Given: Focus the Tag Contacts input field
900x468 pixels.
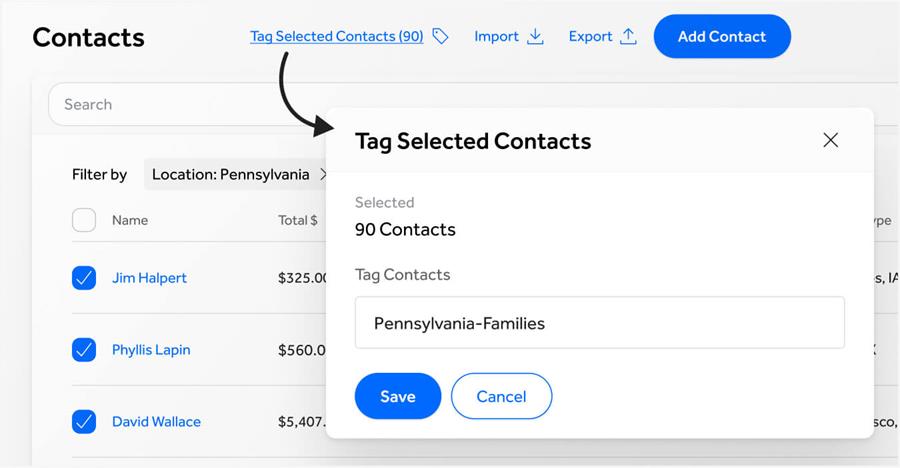Looking at the screenshot, I should pos(600,323).
